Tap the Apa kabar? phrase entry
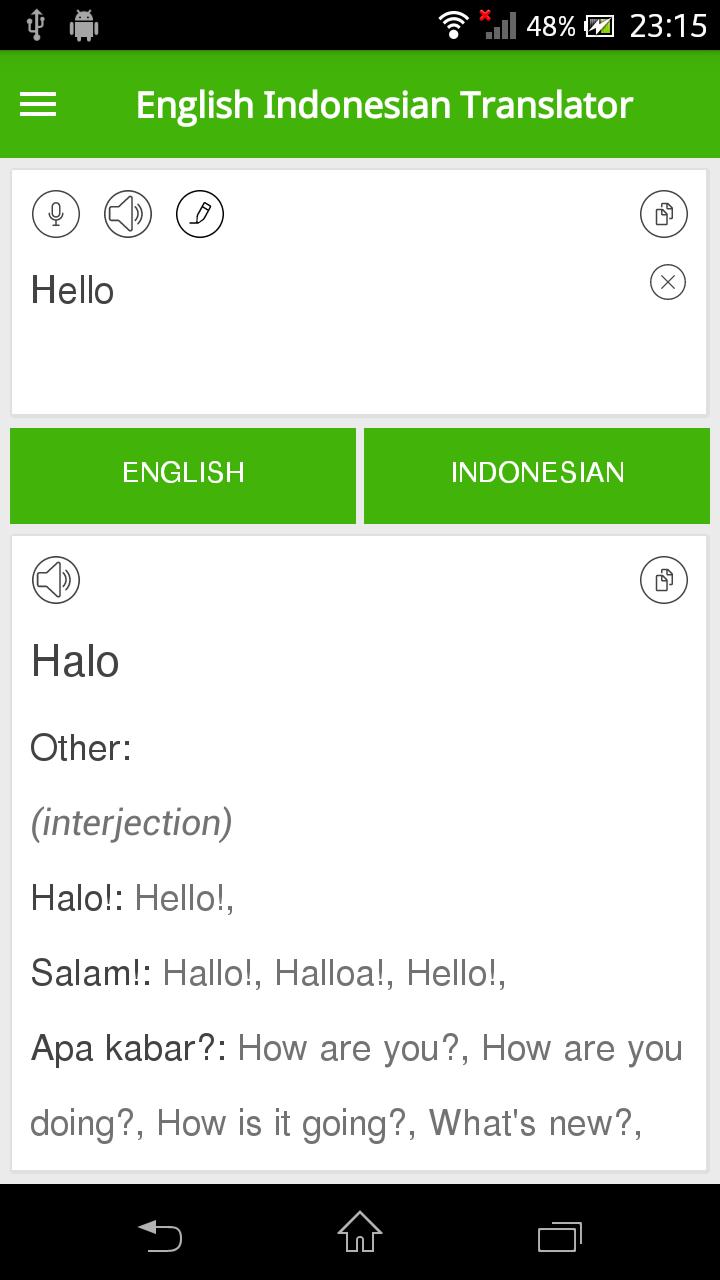Screen dimensions: 720x1280 129,1048
